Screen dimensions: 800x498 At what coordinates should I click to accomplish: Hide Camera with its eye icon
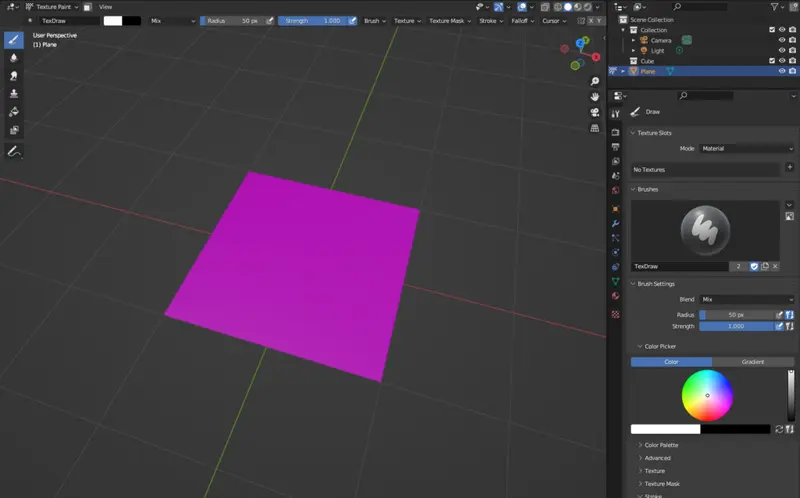point(782,40)
